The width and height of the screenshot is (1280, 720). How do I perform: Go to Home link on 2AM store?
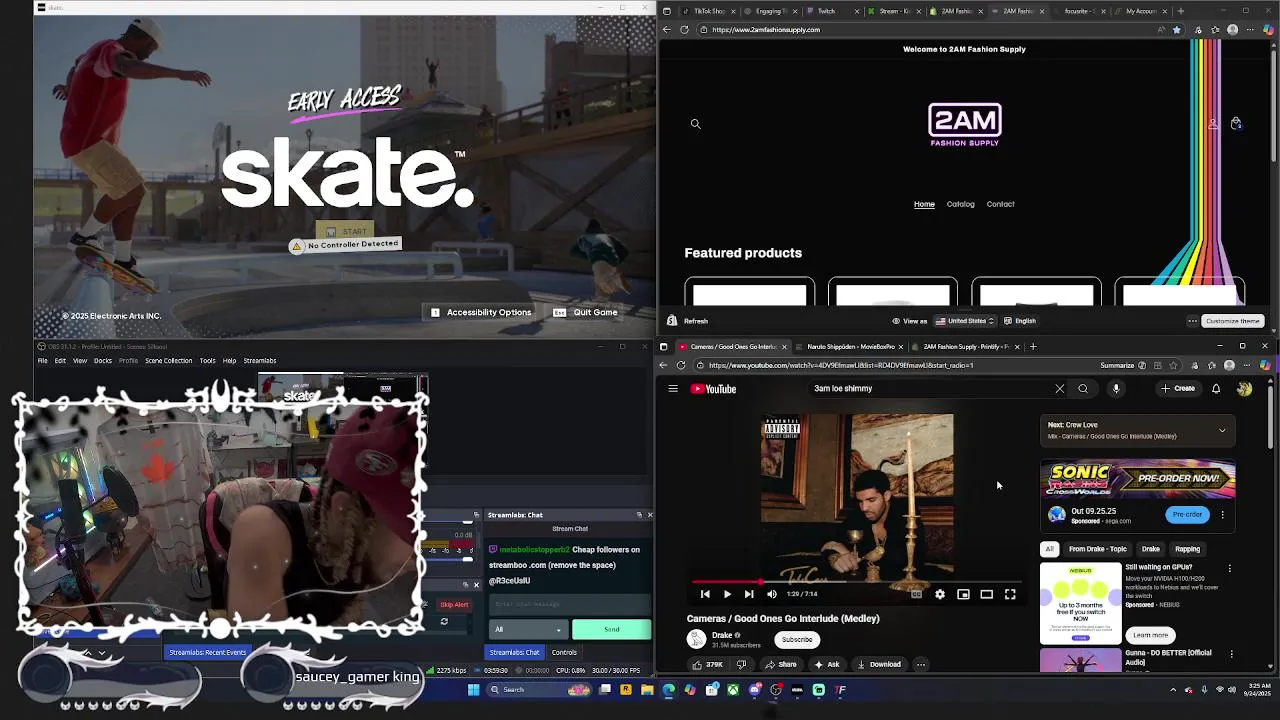point(924,204)
